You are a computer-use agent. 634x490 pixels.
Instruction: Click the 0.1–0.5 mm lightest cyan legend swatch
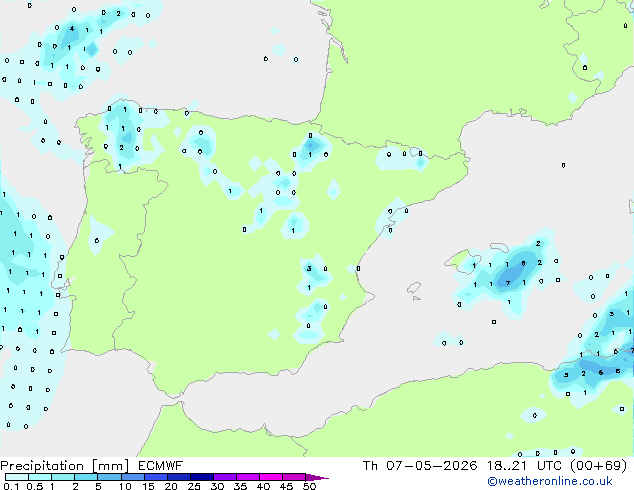tap(17, 477)
